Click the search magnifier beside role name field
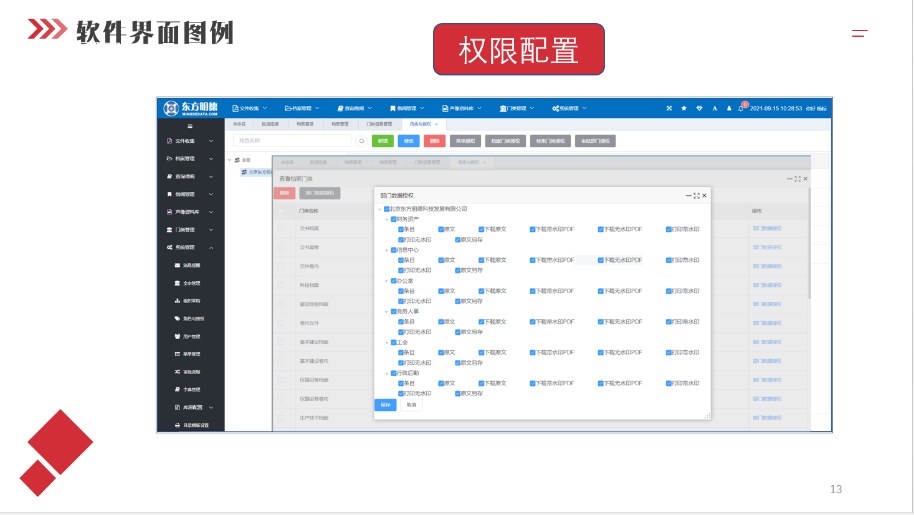Screen dimensions: 914x515 click(362, 141)
